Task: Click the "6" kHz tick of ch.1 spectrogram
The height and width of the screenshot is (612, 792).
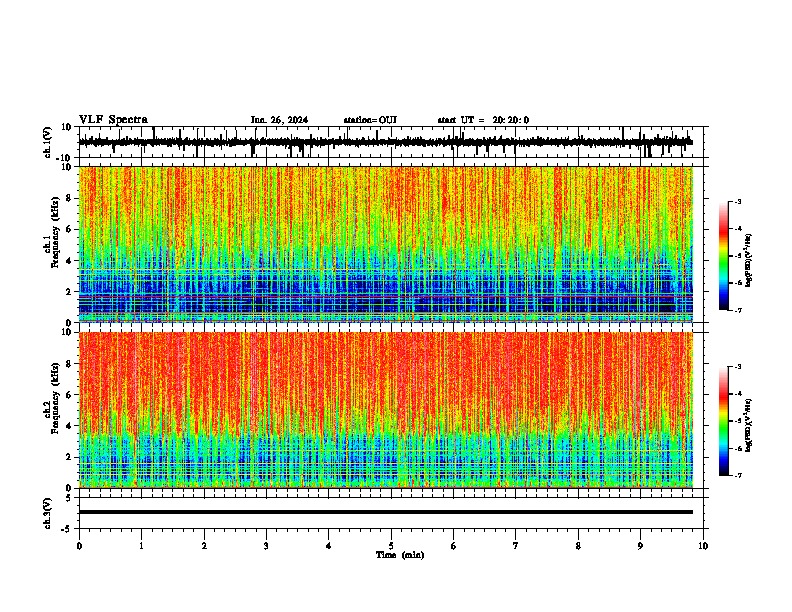Action: [x=70, y=229]
